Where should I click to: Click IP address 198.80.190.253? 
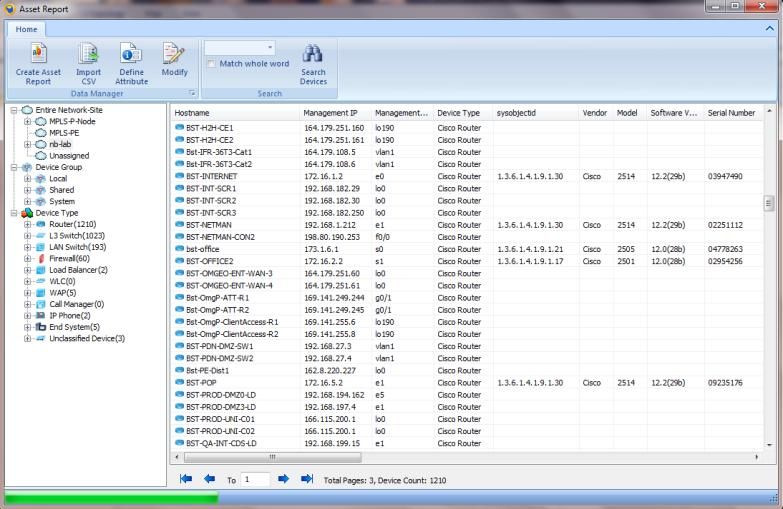click(x=332, y=237)
